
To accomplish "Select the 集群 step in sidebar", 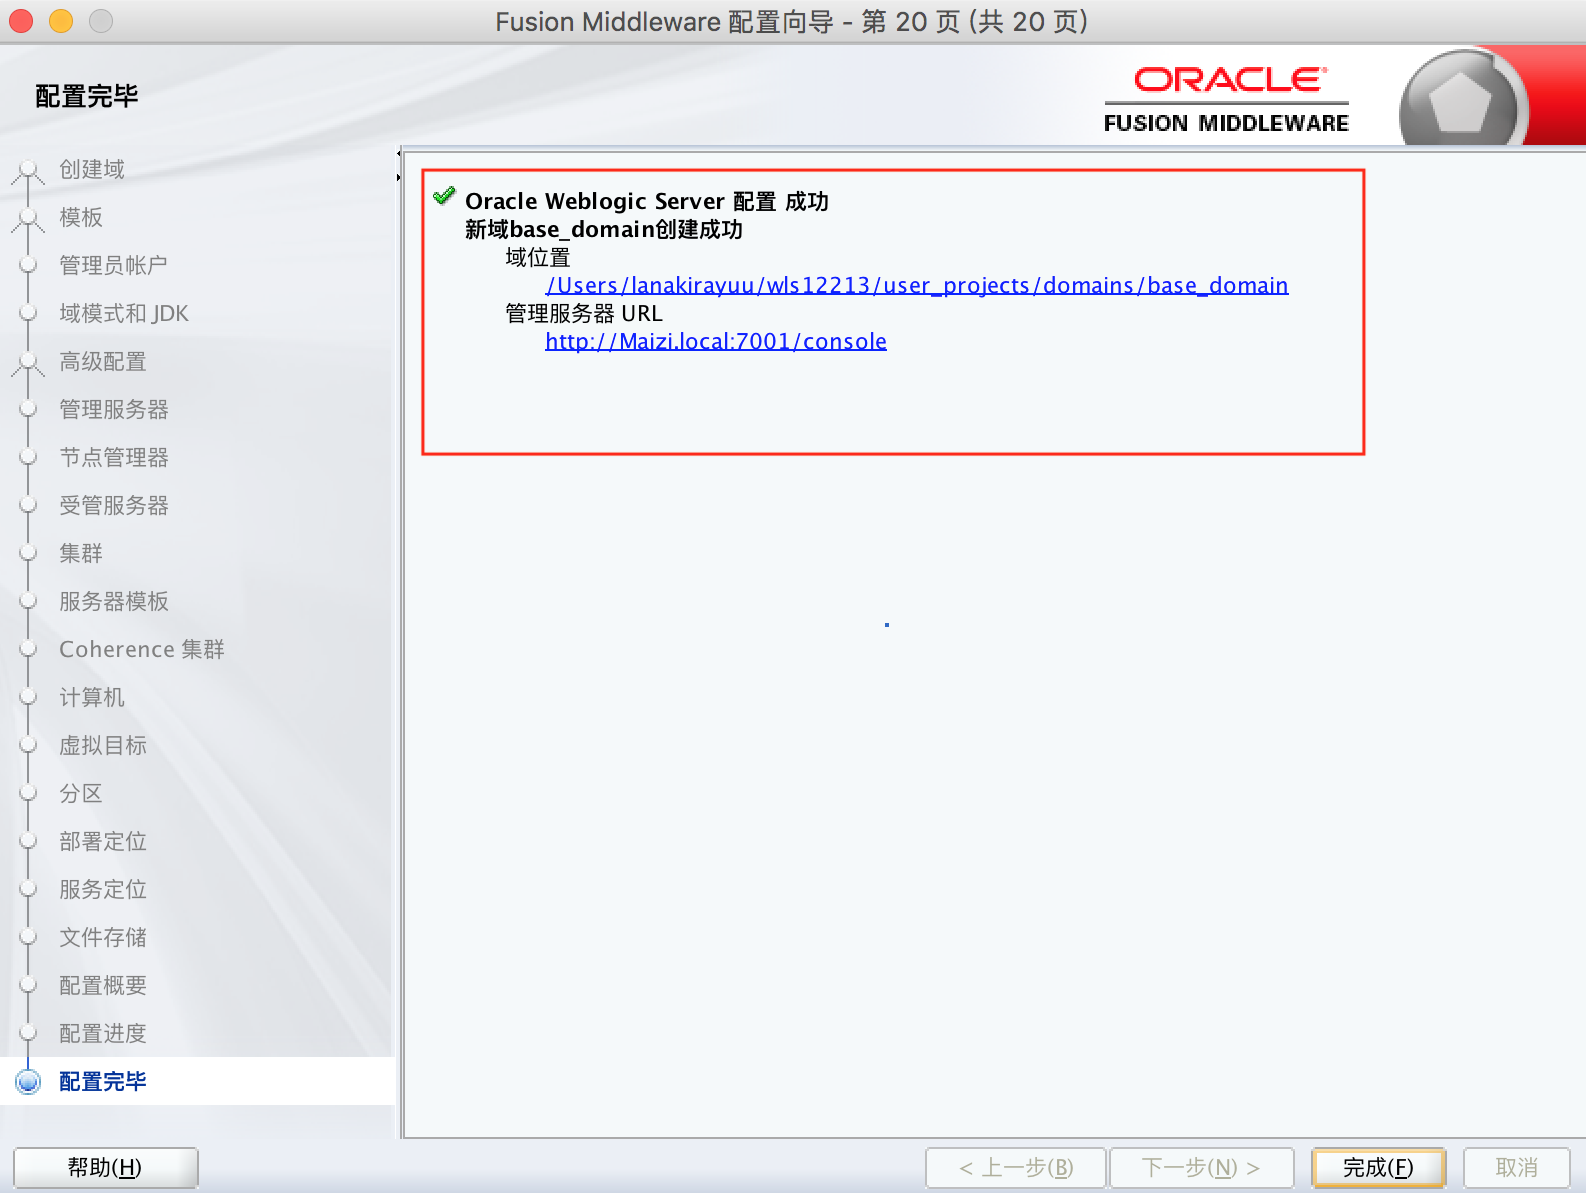I will click(81, 554).
